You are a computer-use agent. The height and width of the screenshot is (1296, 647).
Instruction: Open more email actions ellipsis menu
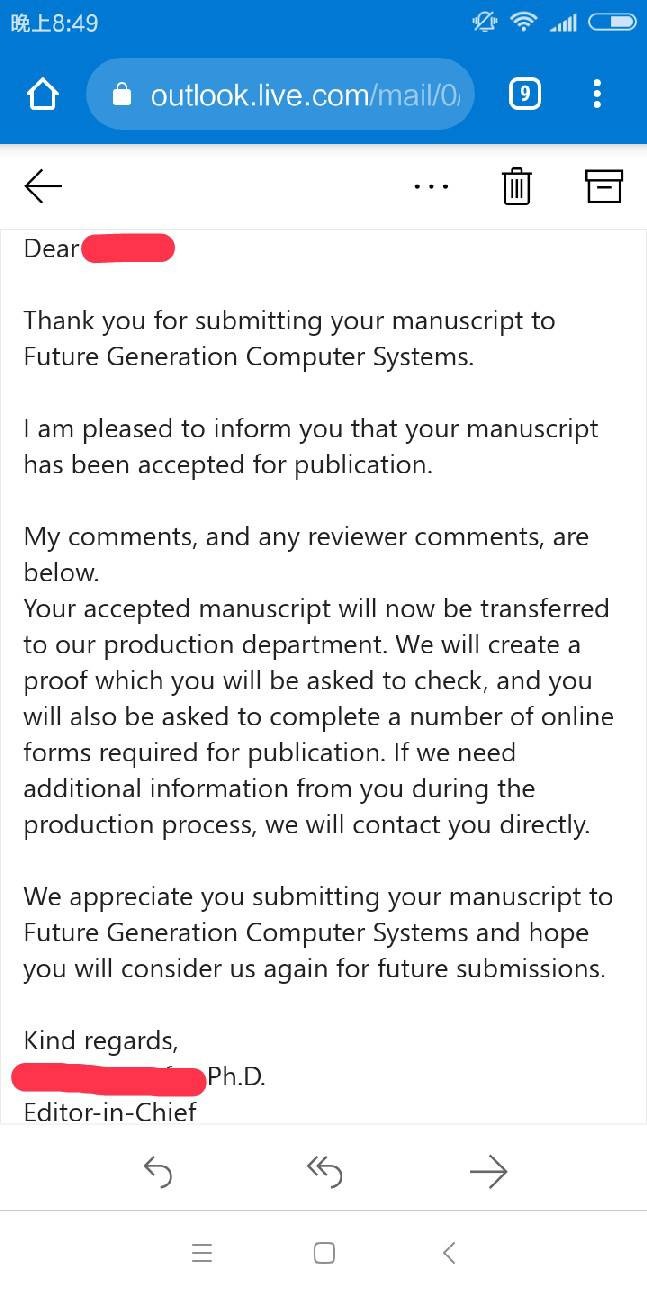tap(431, 187)
